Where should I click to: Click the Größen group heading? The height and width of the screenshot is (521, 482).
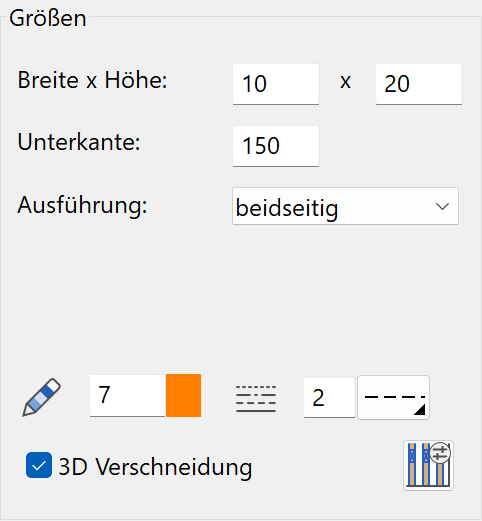pyautogui.click(x=48, y=18)
